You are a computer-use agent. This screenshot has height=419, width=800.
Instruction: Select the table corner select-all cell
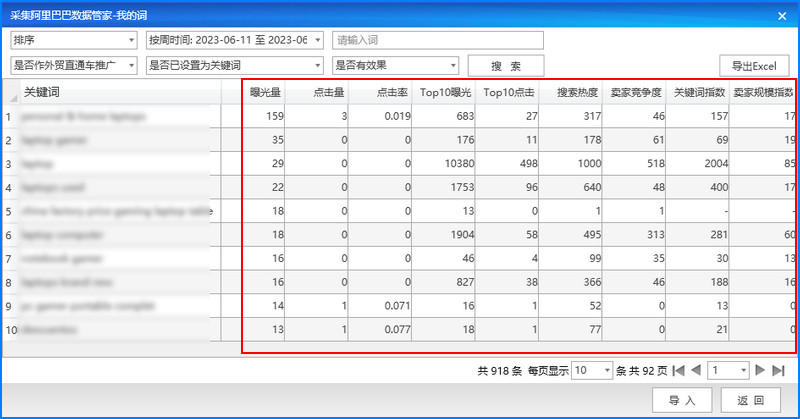(x=11, y=92)
